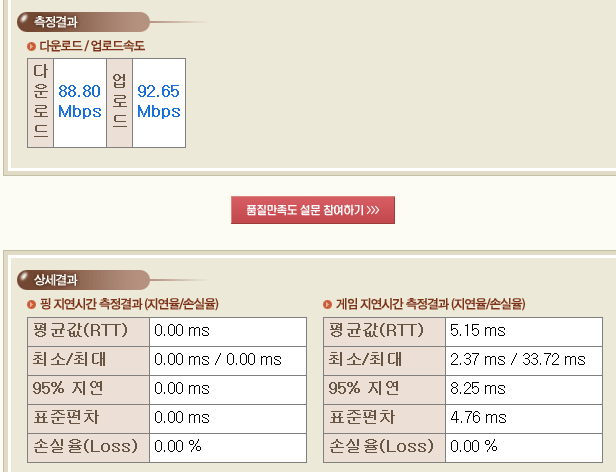Select the game 최소/최대 value 2.37 ms / 33.72 ms
Viewport: 616px width, 472px height.
[518, 359]
